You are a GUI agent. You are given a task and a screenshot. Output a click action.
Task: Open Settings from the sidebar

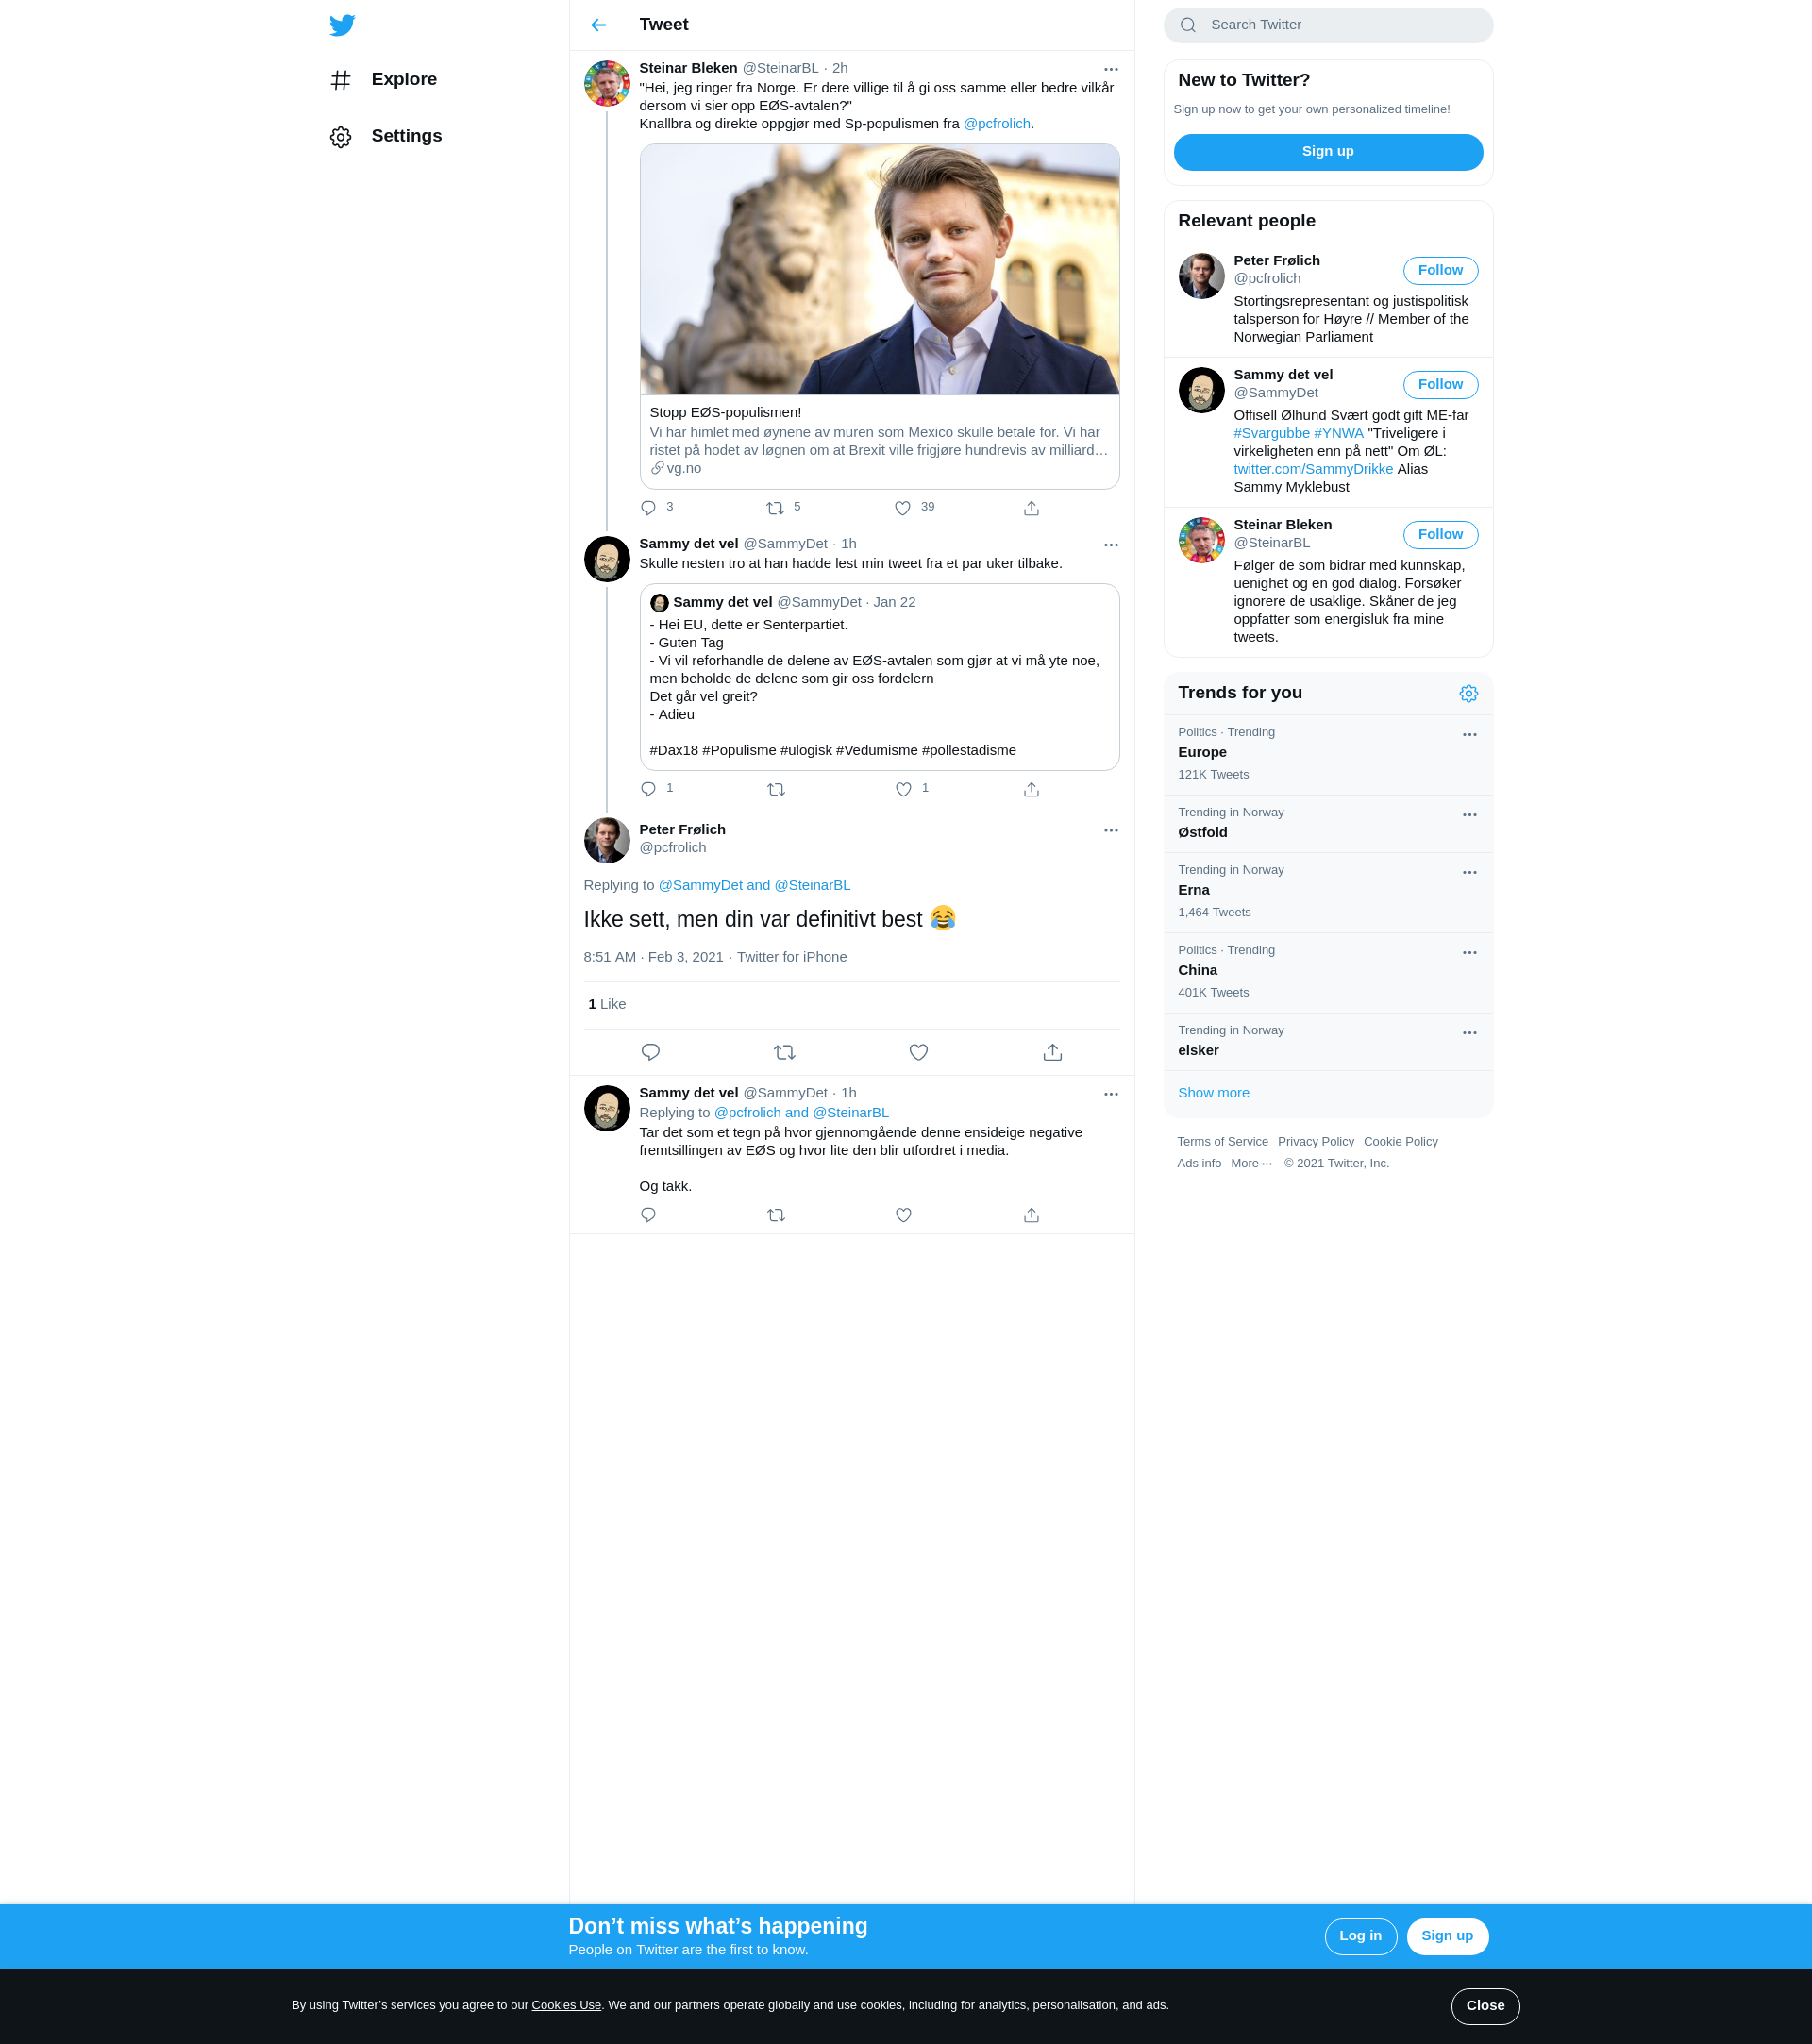click(x=386, y=136)
